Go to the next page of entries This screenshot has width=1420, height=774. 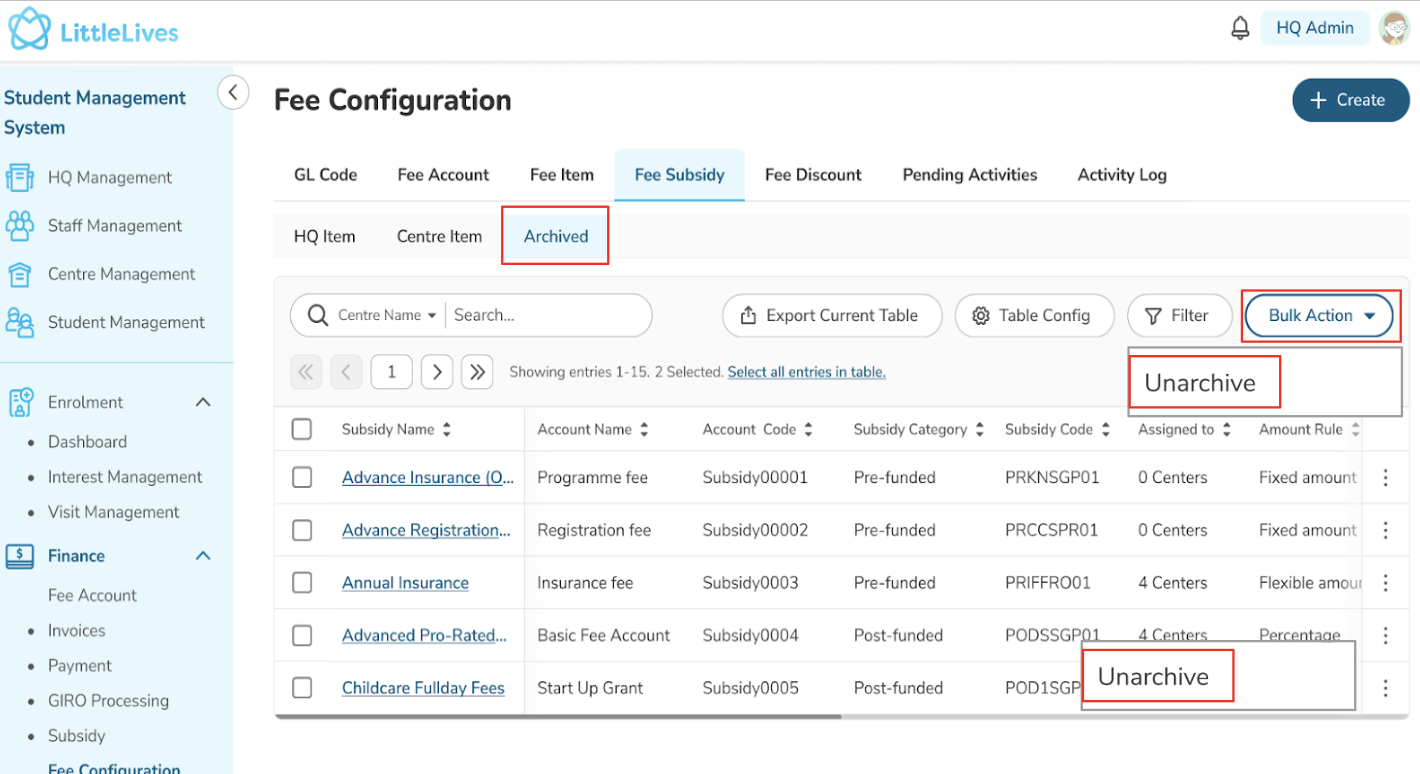pyautogui.click(x=437, y=372)
